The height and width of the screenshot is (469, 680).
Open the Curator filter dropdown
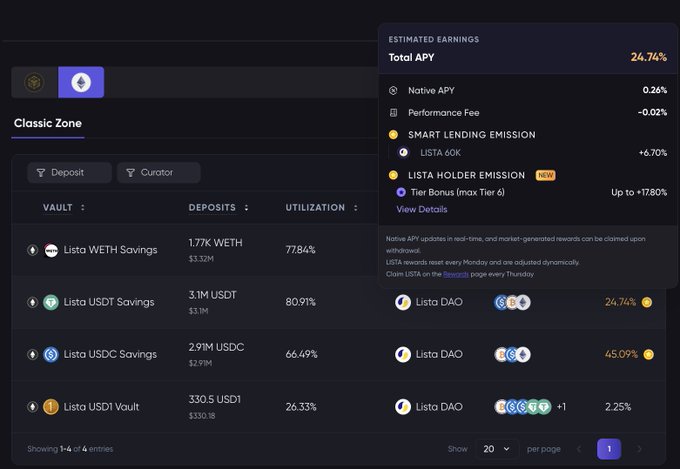159,173
